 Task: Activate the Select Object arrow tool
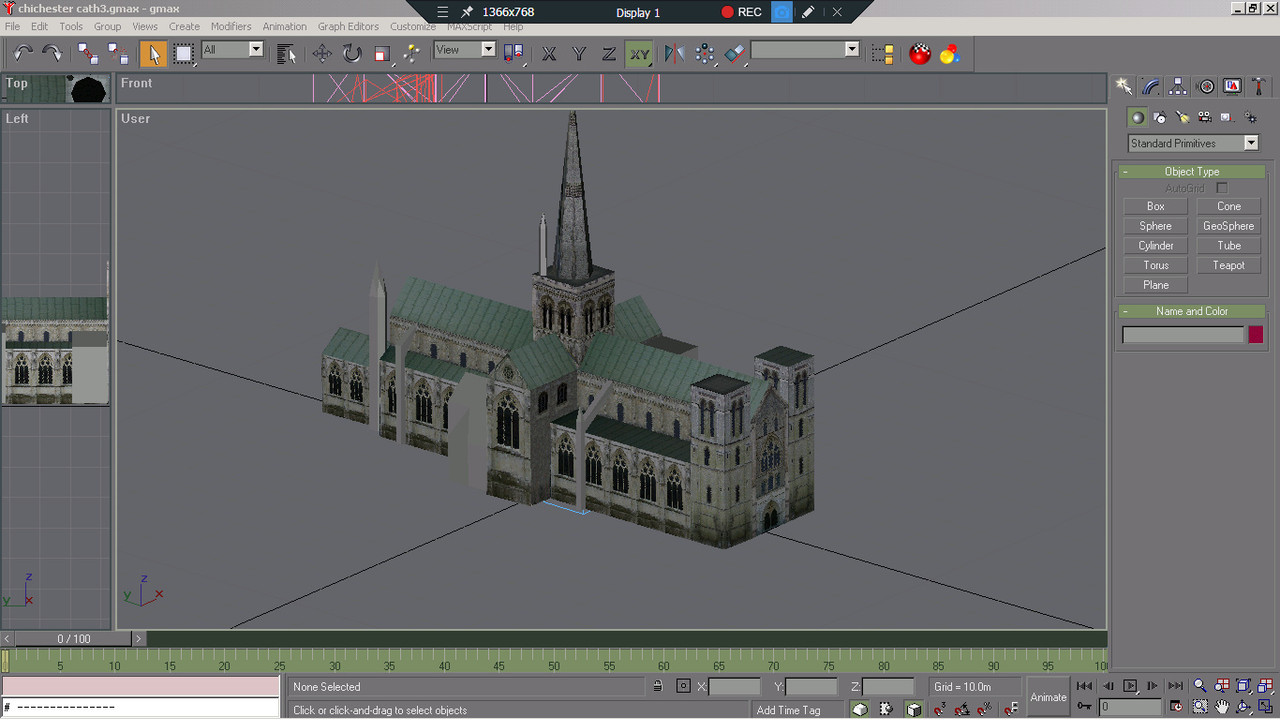point(153,53)
